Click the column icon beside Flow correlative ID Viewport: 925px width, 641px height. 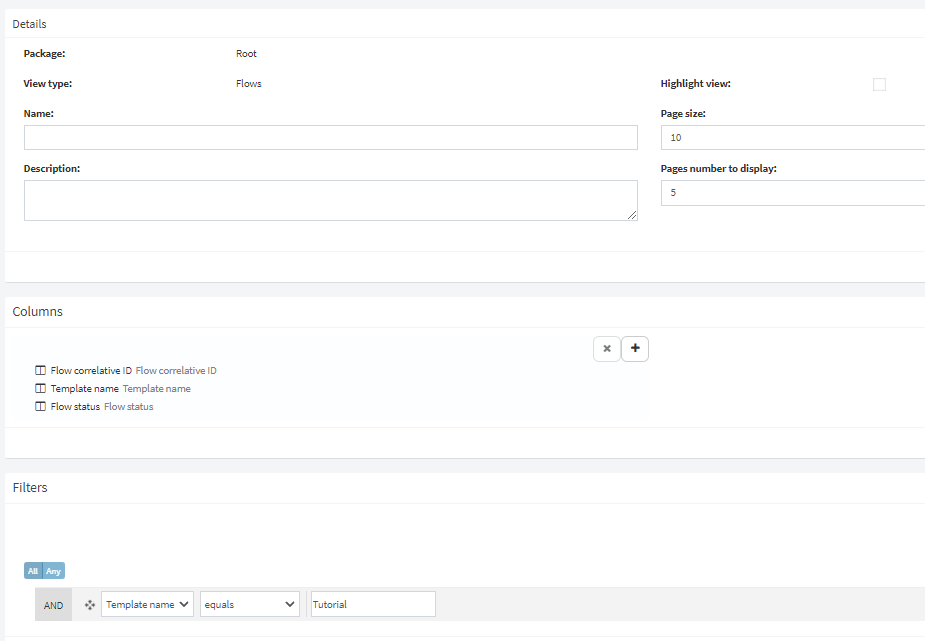click(40, 370)
